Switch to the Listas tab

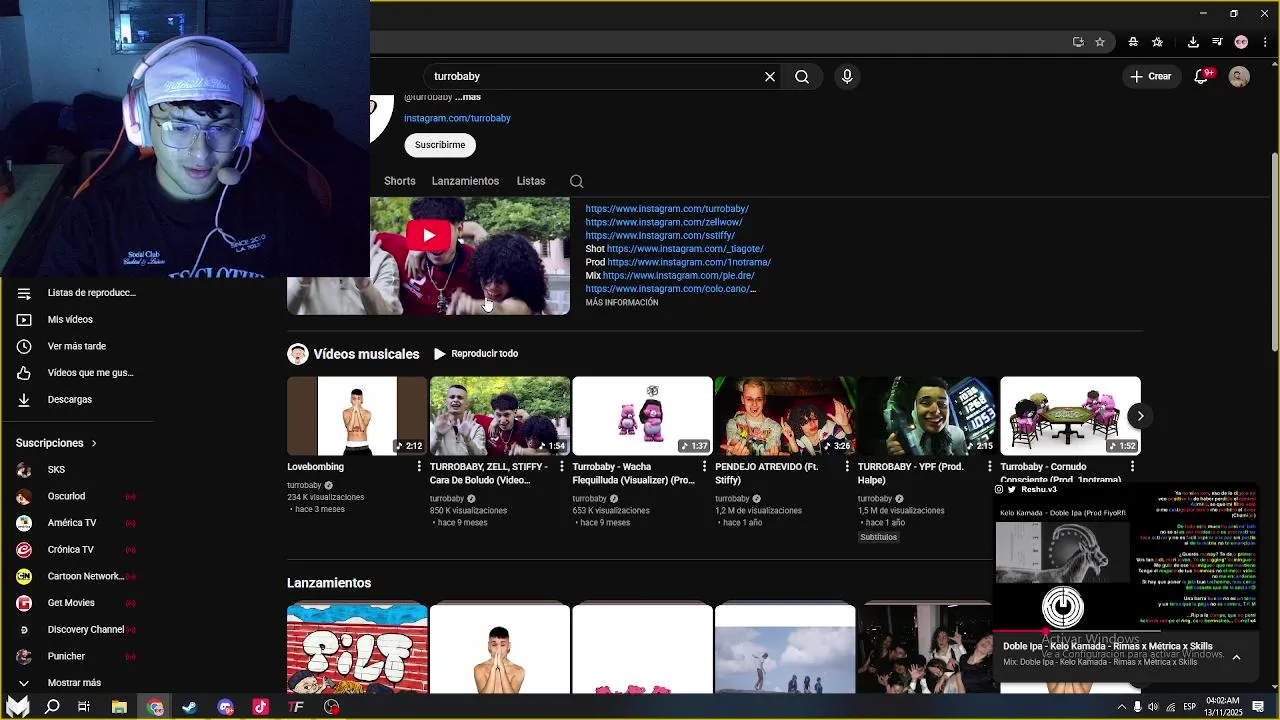pos(531,181)
